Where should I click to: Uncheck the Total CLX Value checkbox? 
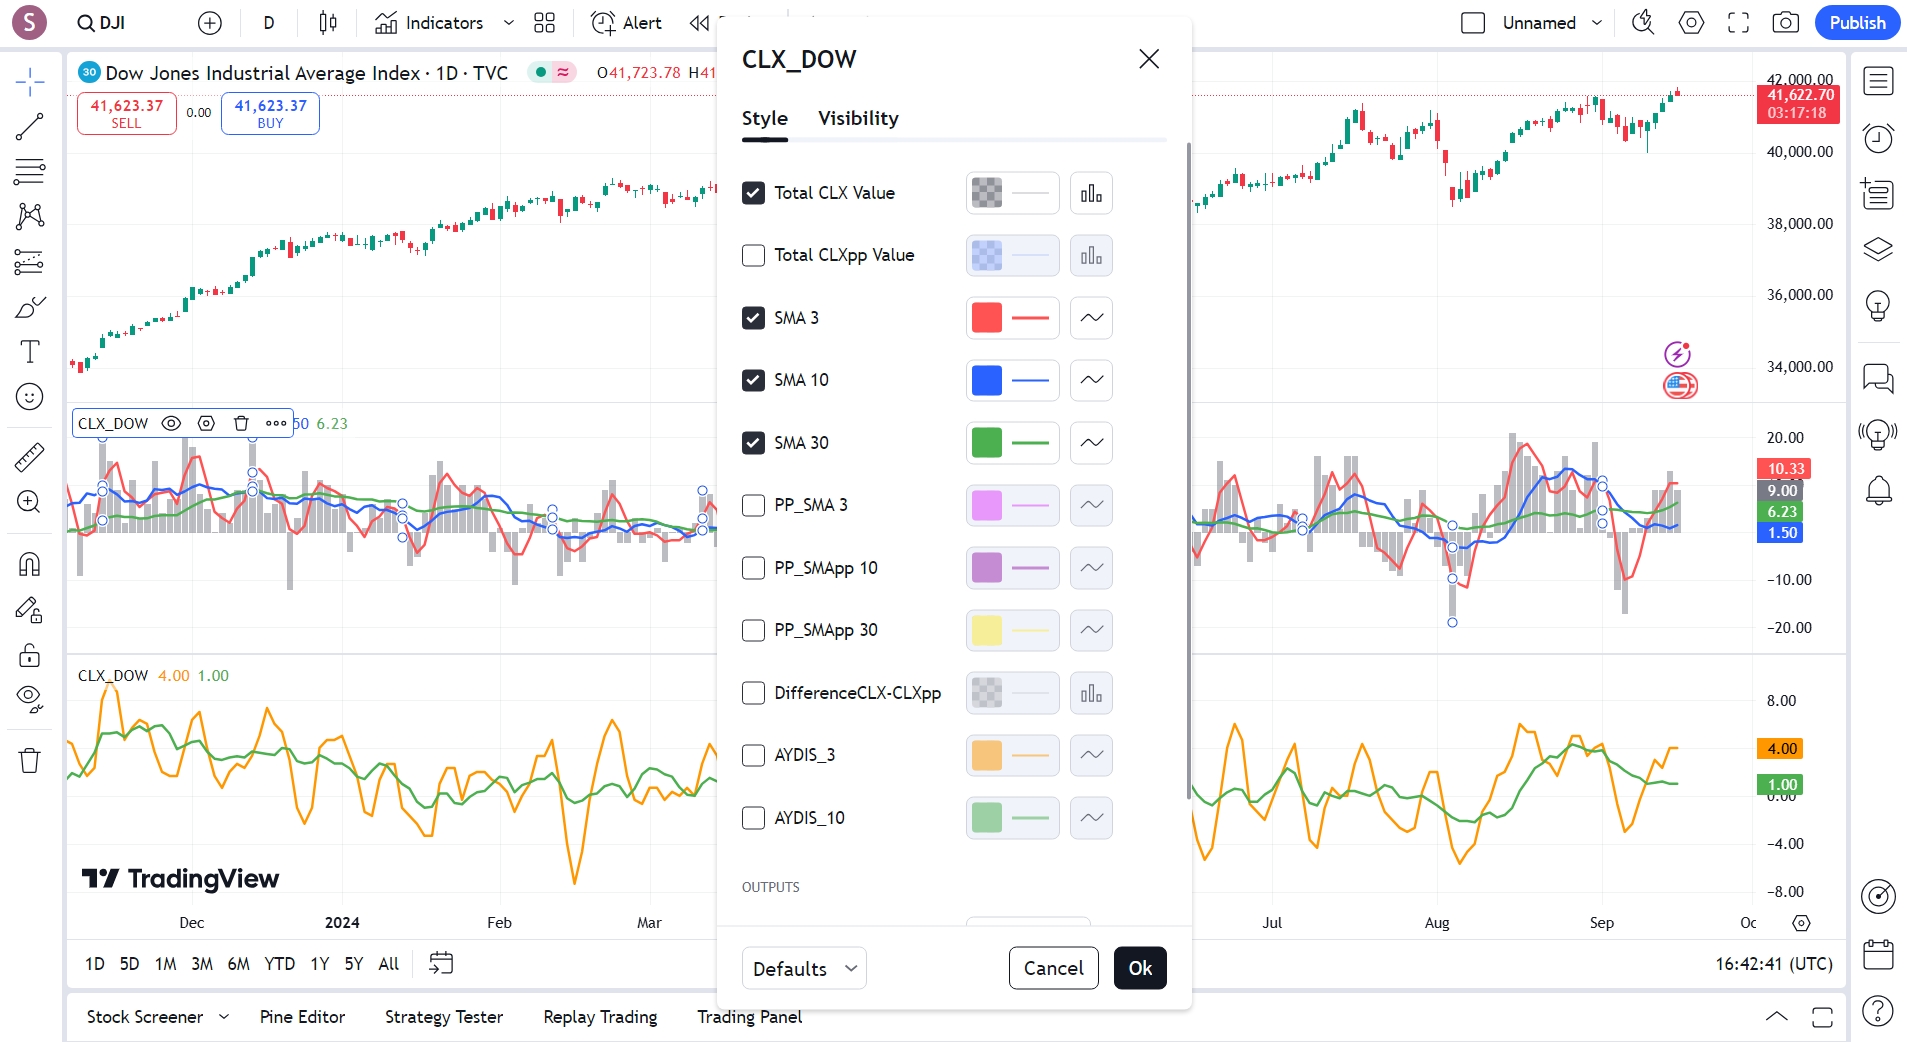tap(754, 193)
